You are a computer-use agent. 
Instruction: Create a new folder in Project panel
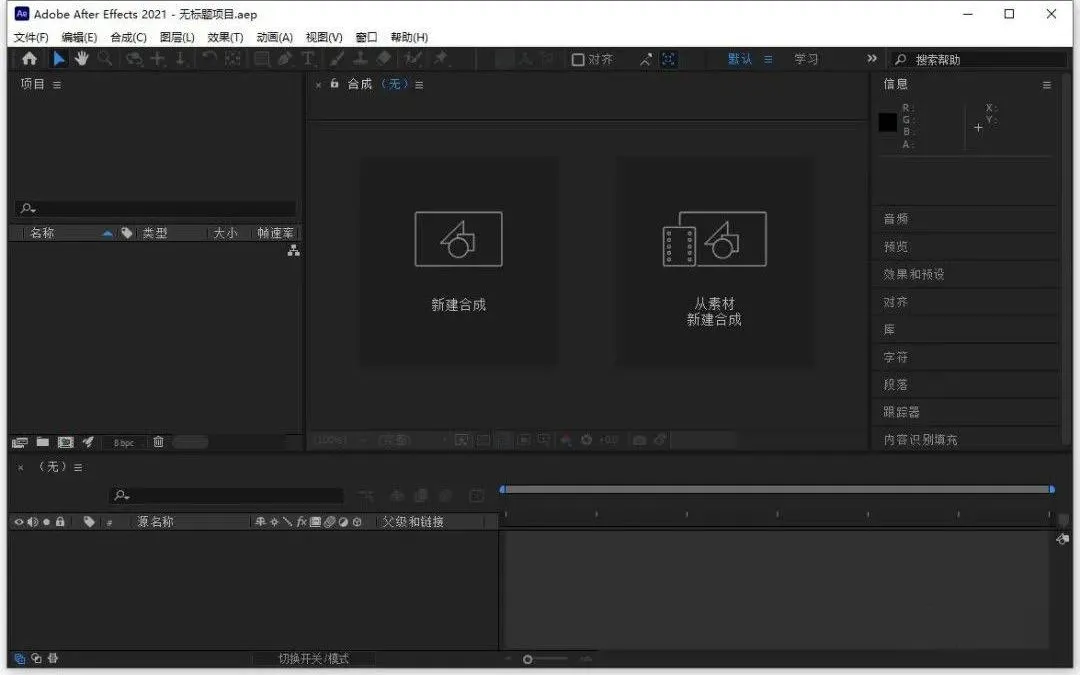point(43,442)
